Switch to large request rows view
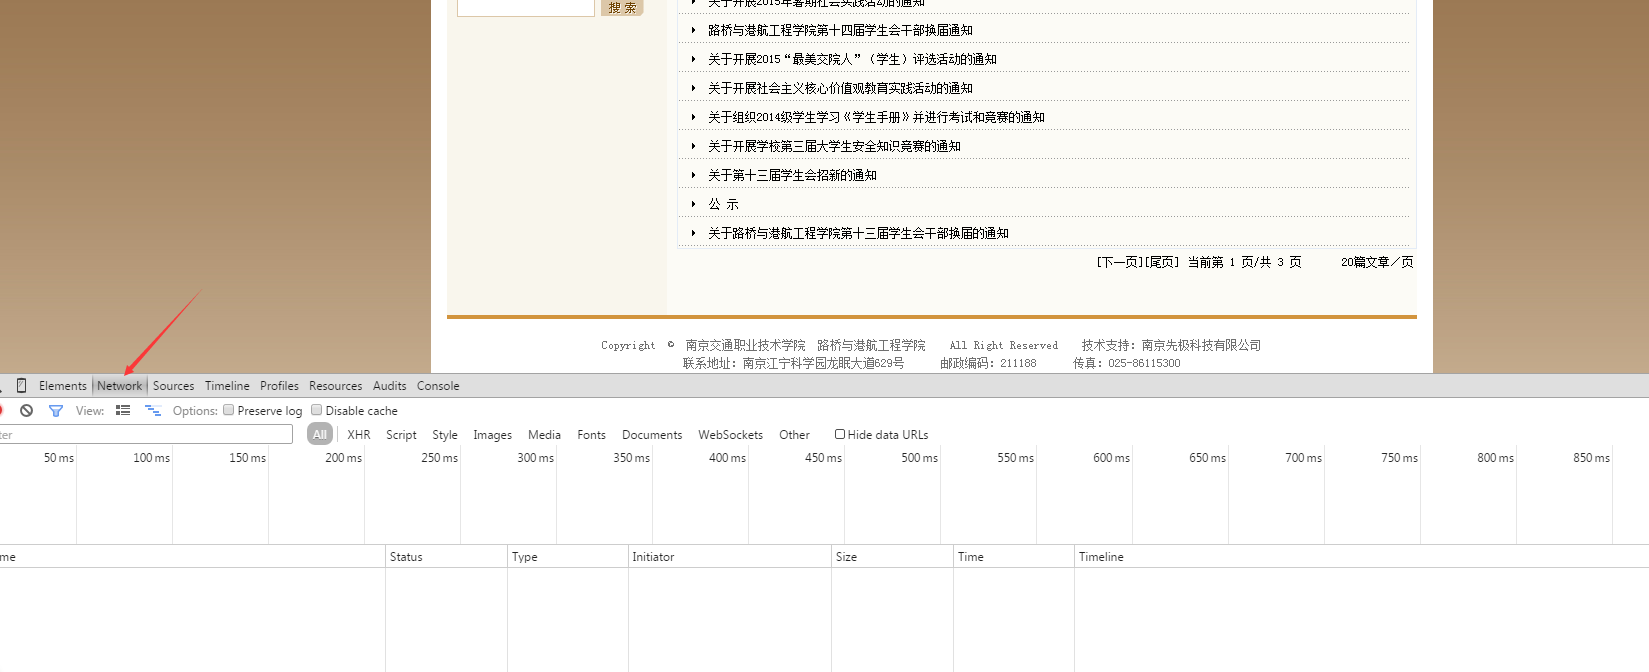This screenshot has width=1649, height=672. 123,411
